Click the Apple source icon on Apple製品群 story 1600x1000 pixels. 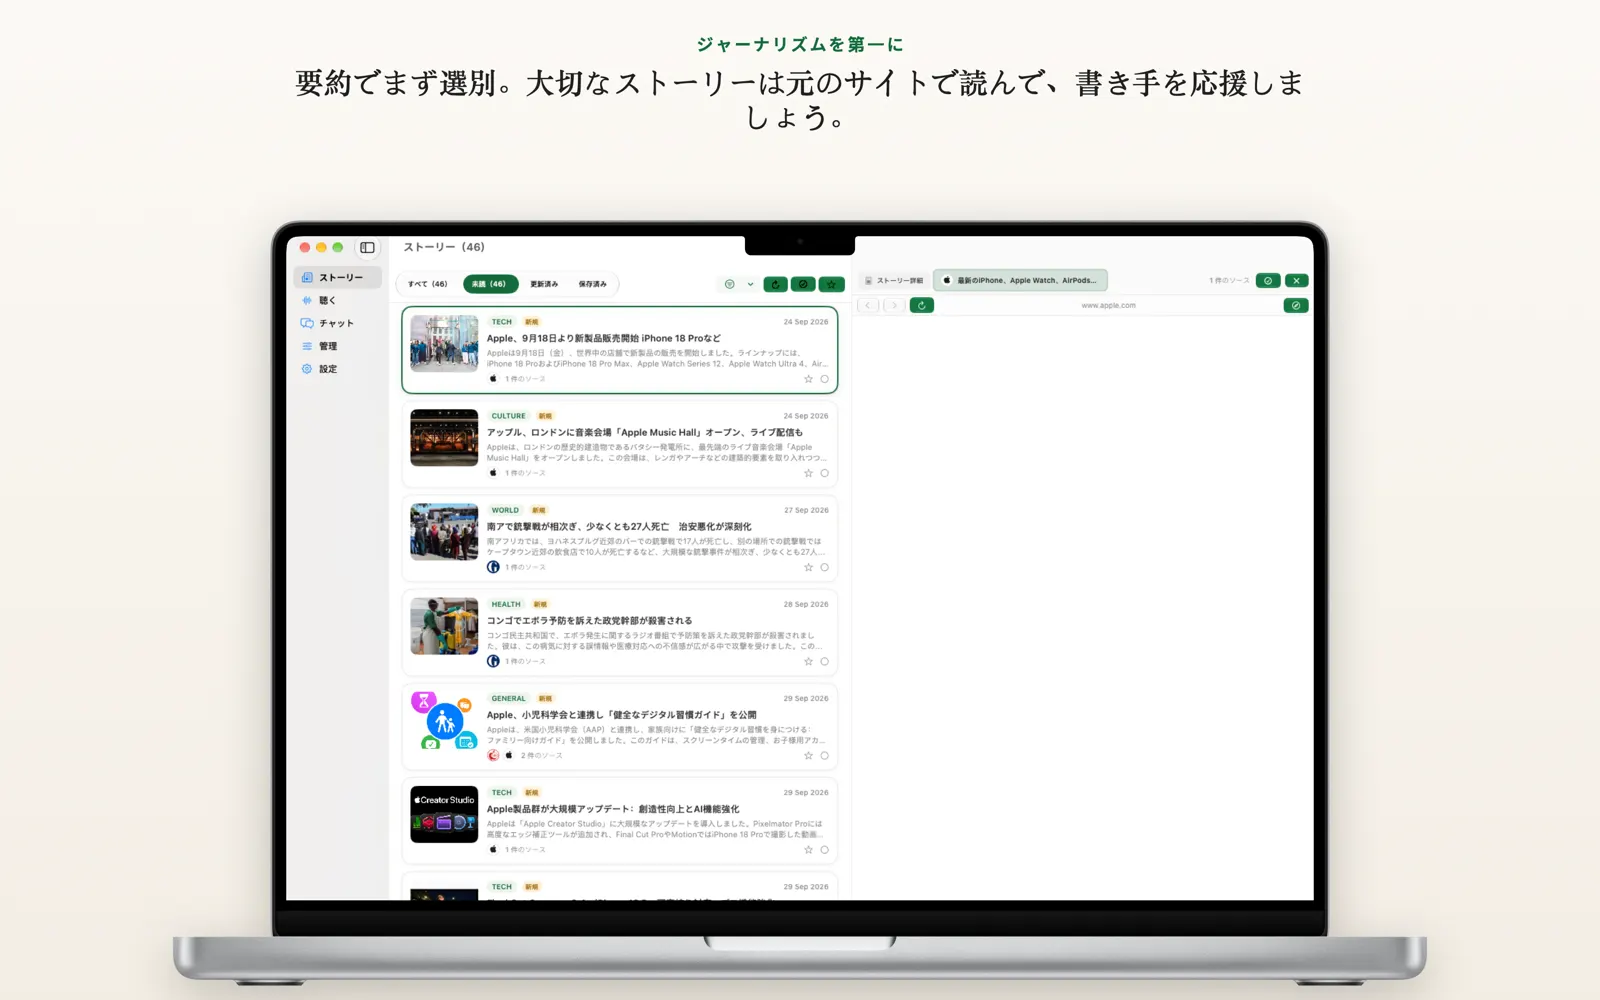(x=493, y=850)
